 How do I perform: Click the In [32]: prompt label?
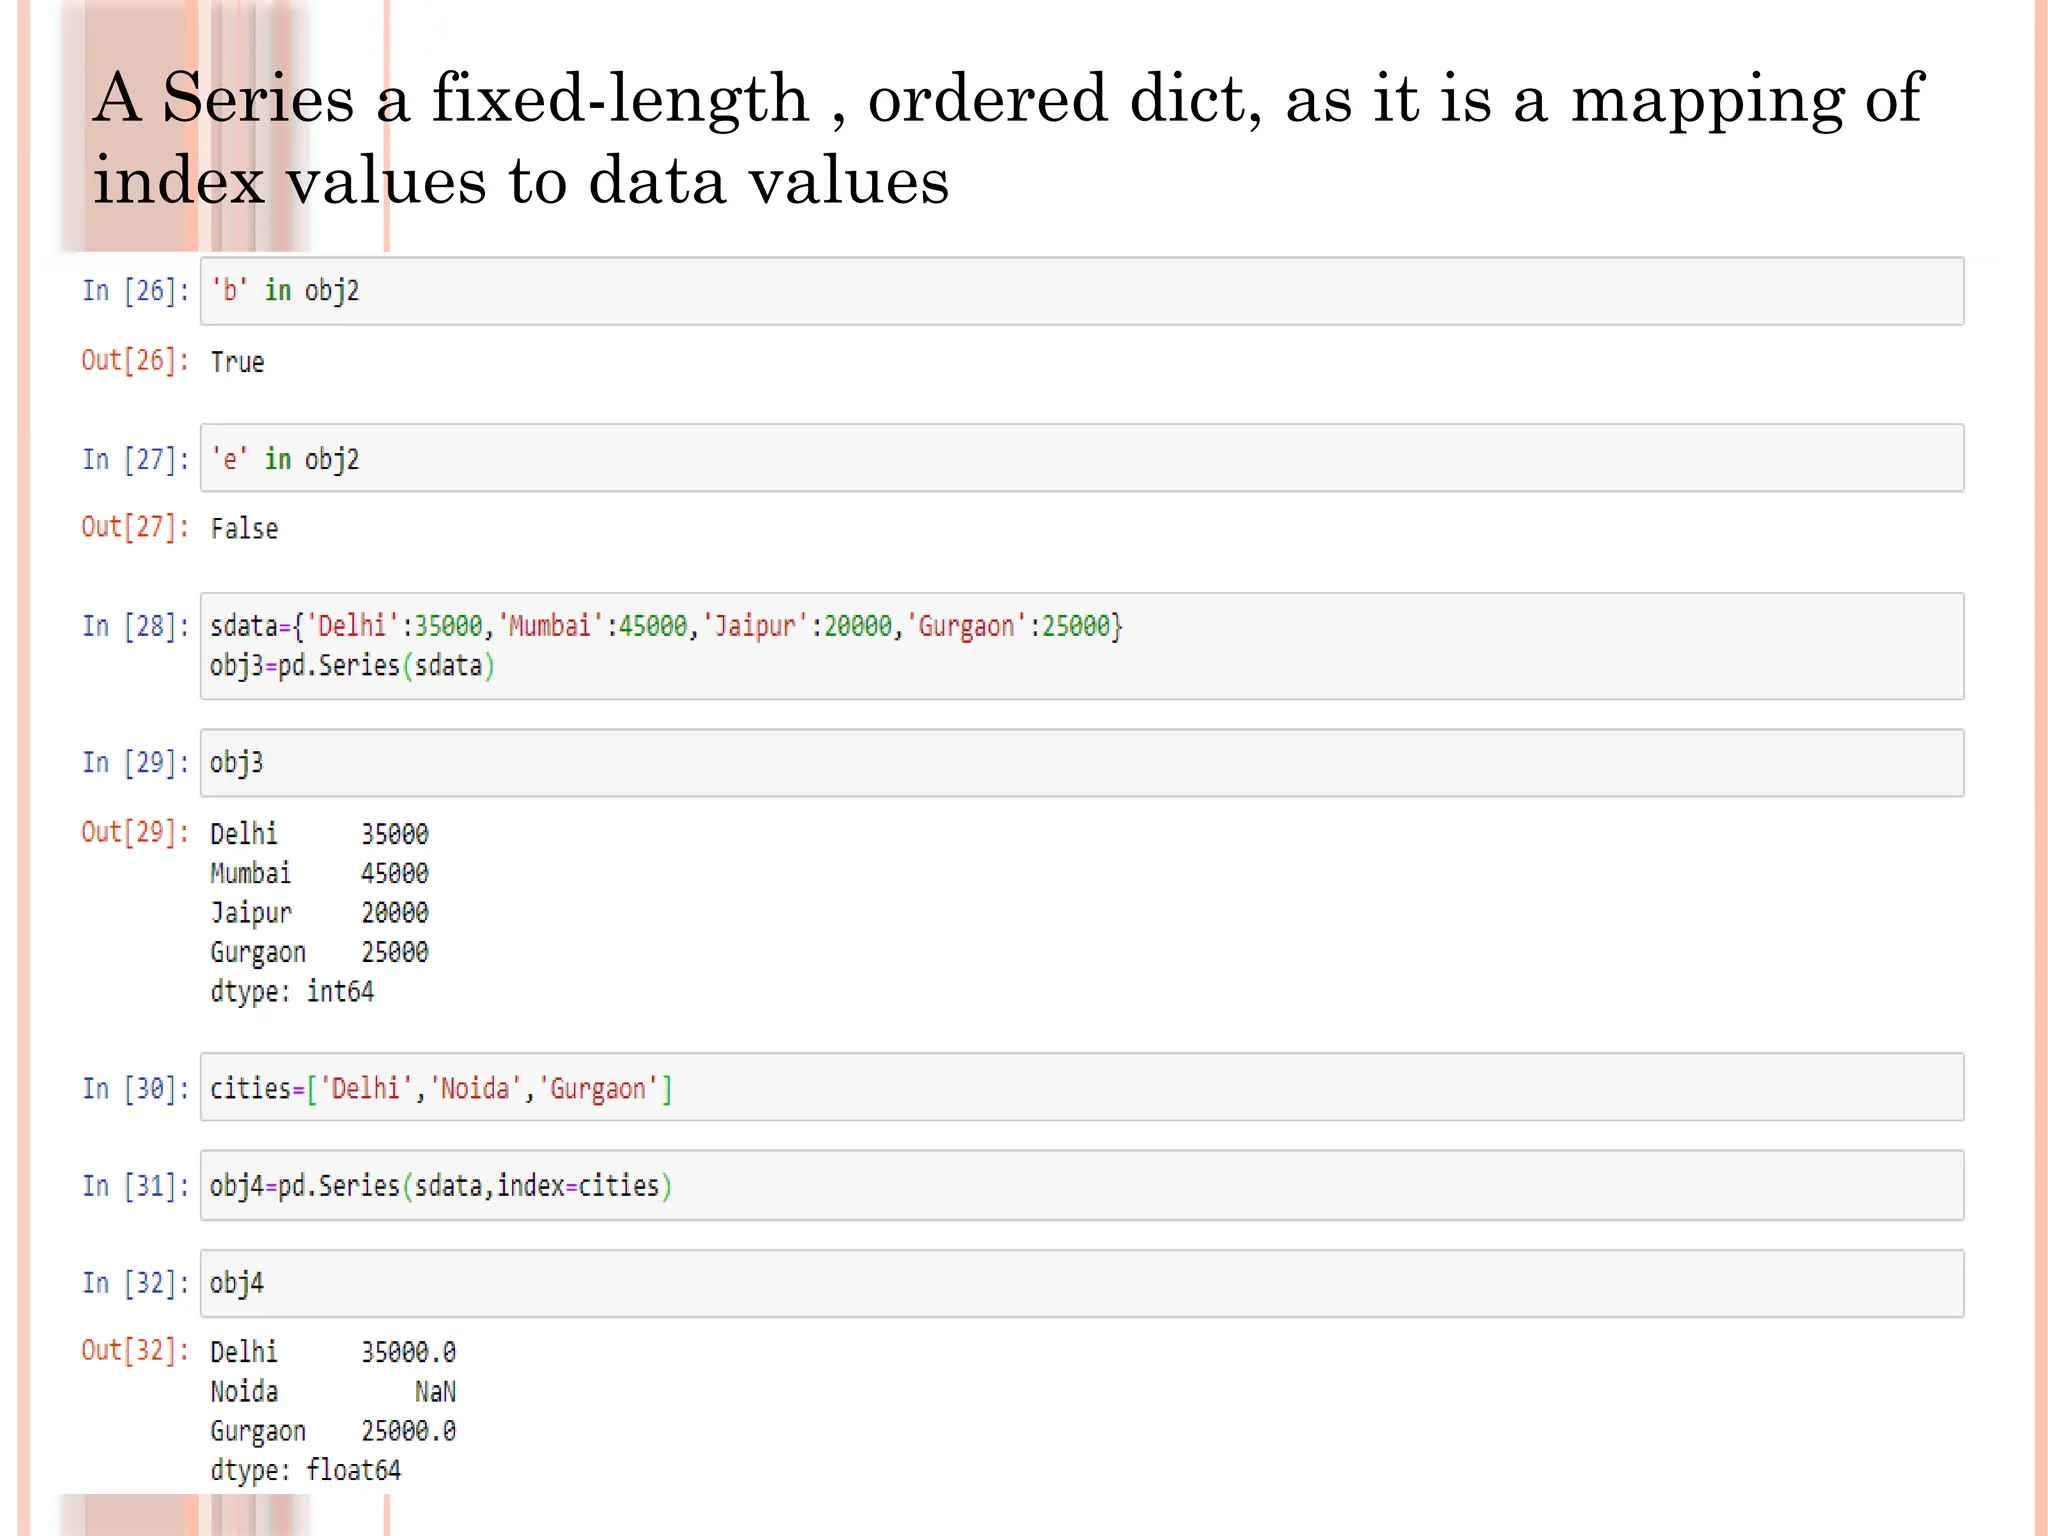tap(136, 1283)
